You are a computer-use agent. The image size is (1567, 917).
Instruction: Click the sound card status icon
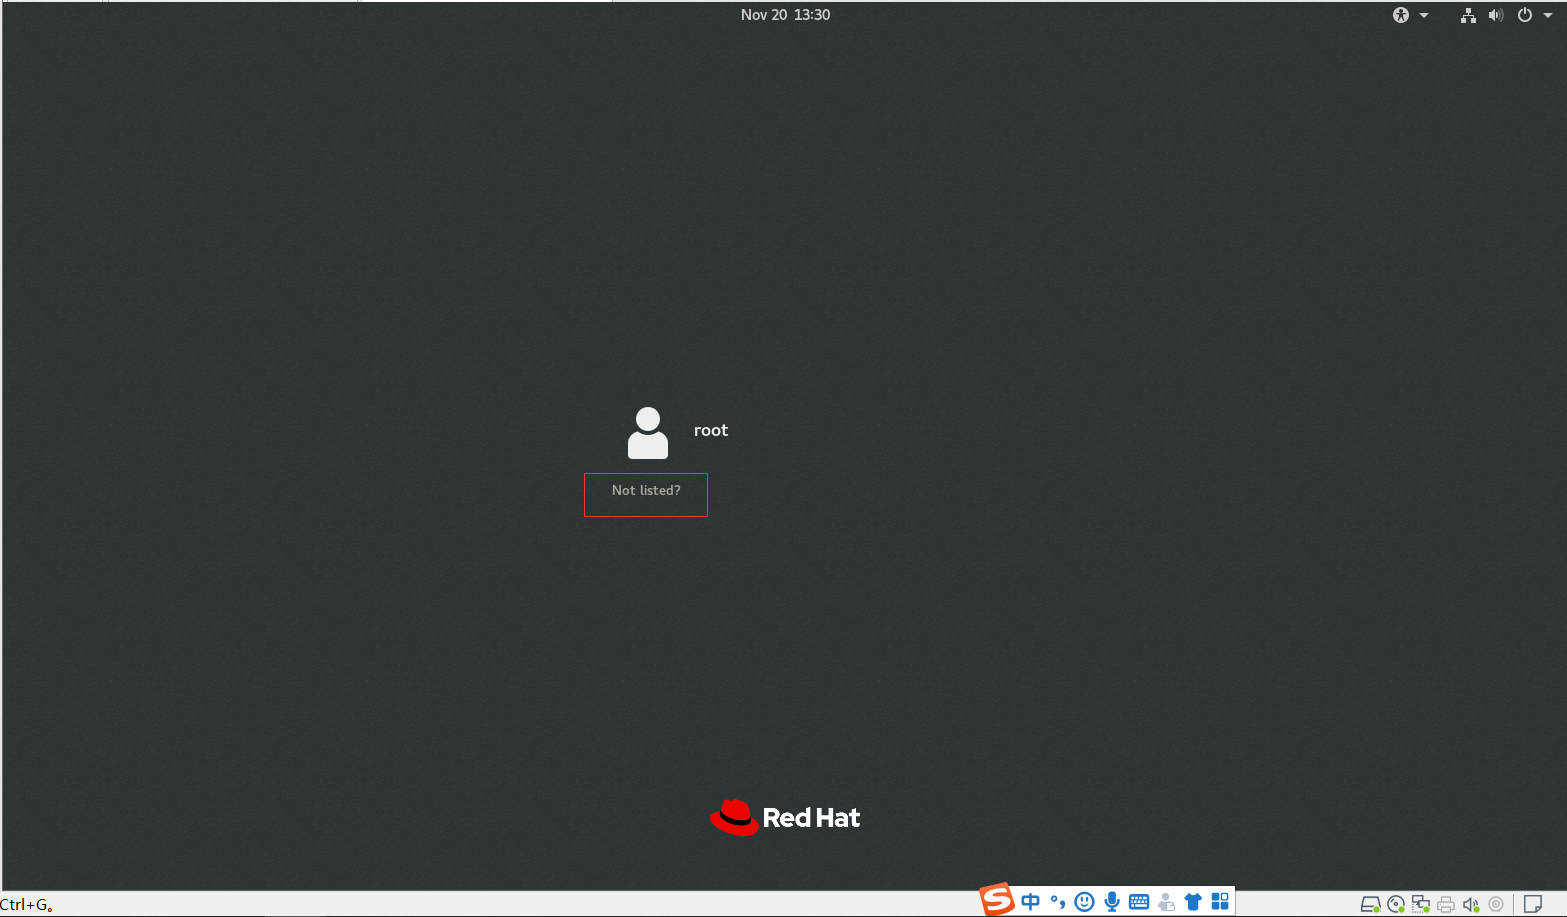(x=1471, y=905)
